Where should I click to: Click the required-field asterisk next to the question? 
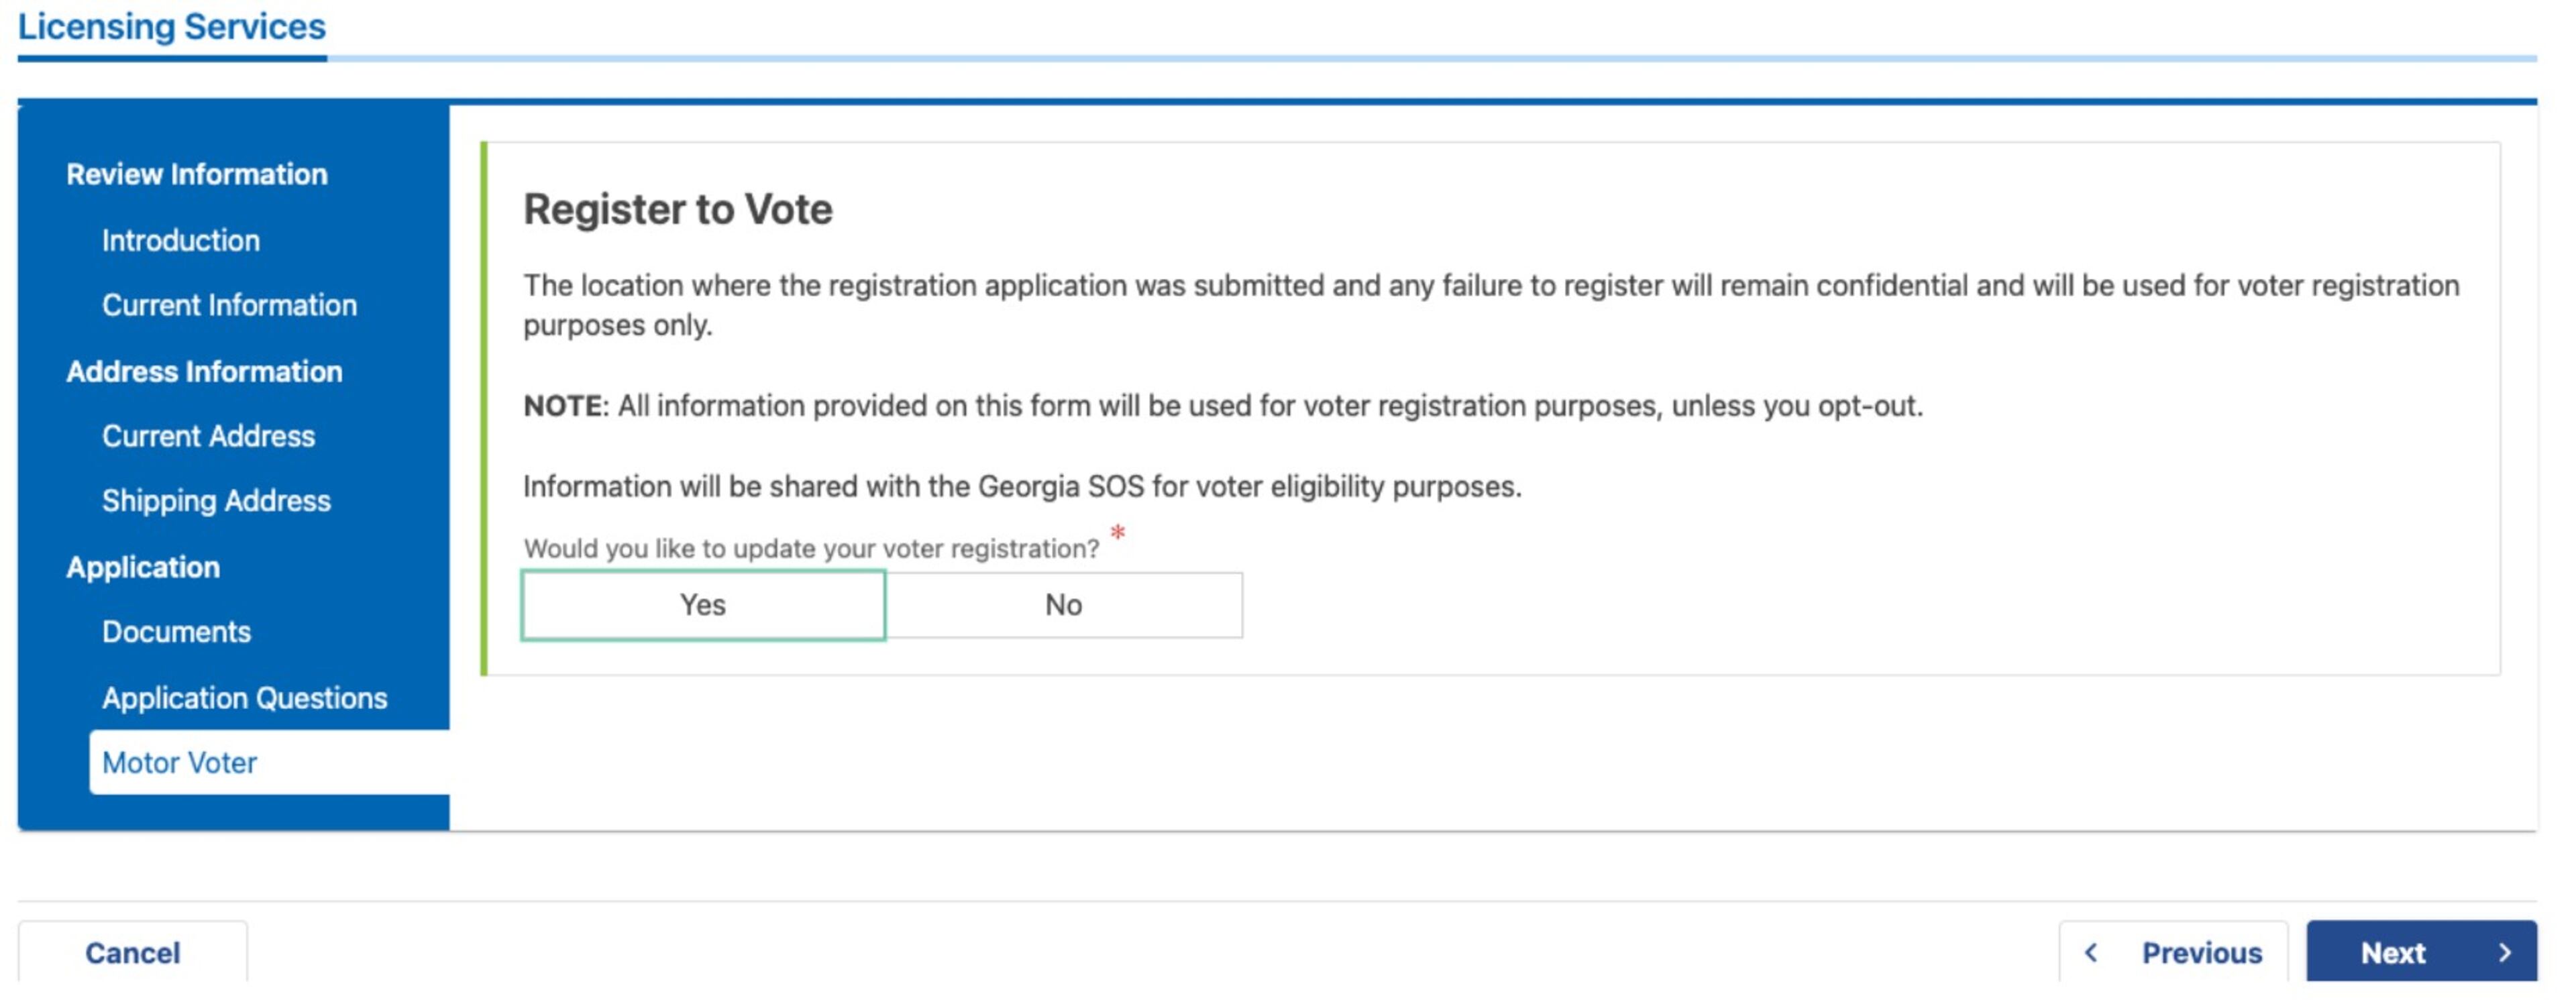pos(1117,532)
